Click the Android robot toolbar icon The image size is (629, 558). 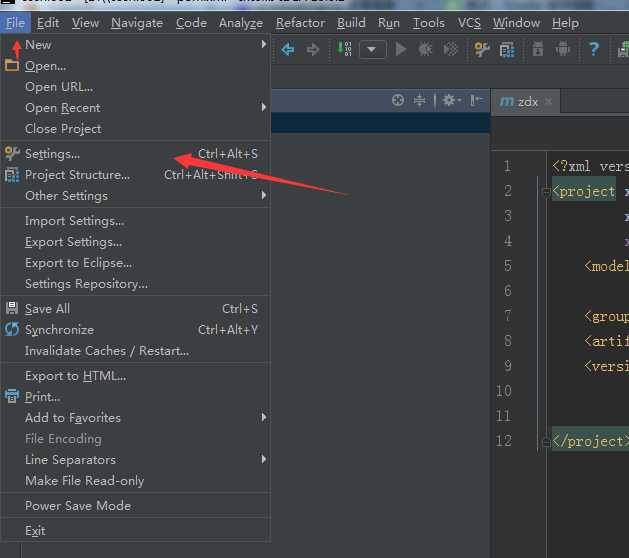coord(562,49)
